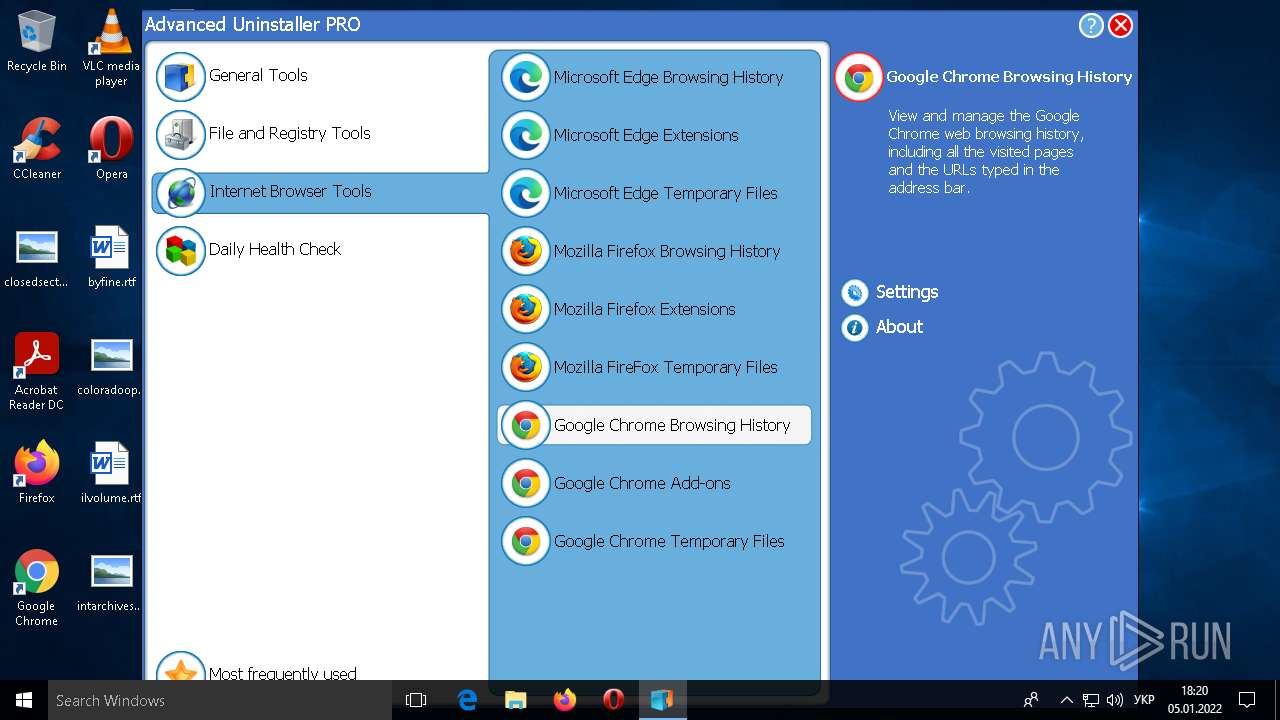
Task: Open VLC media player desktop icon
Action: click(x=111, y=49)
